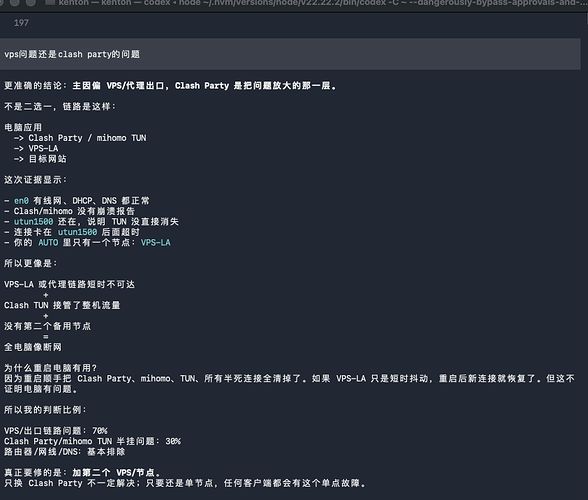Screen dimensions: 588x500
Task: Click the line '-> VPS-LA'
Action: 36,149
